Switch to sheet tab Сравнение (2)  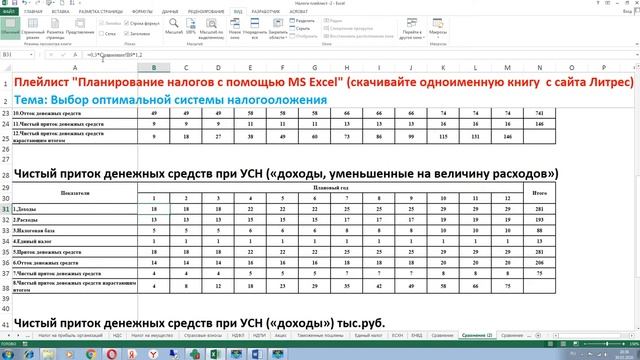[477, 336]
